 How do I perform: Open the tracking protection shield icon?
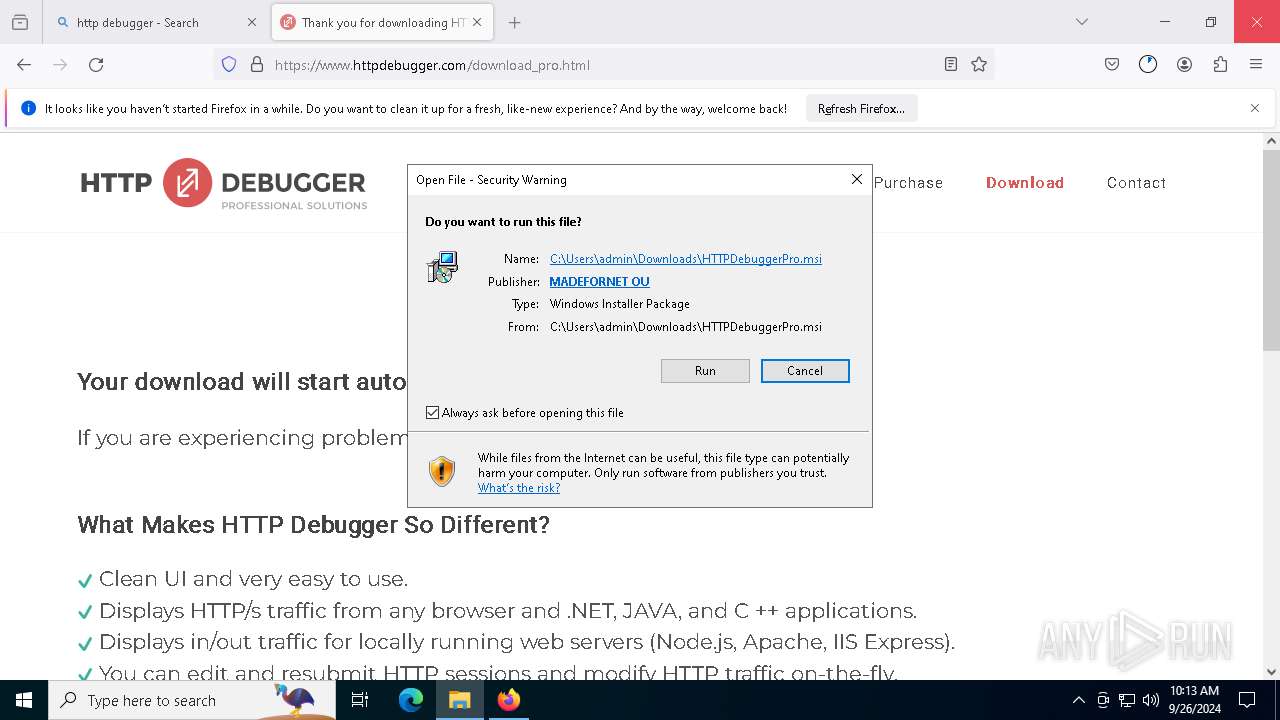[x=229, y=65]
